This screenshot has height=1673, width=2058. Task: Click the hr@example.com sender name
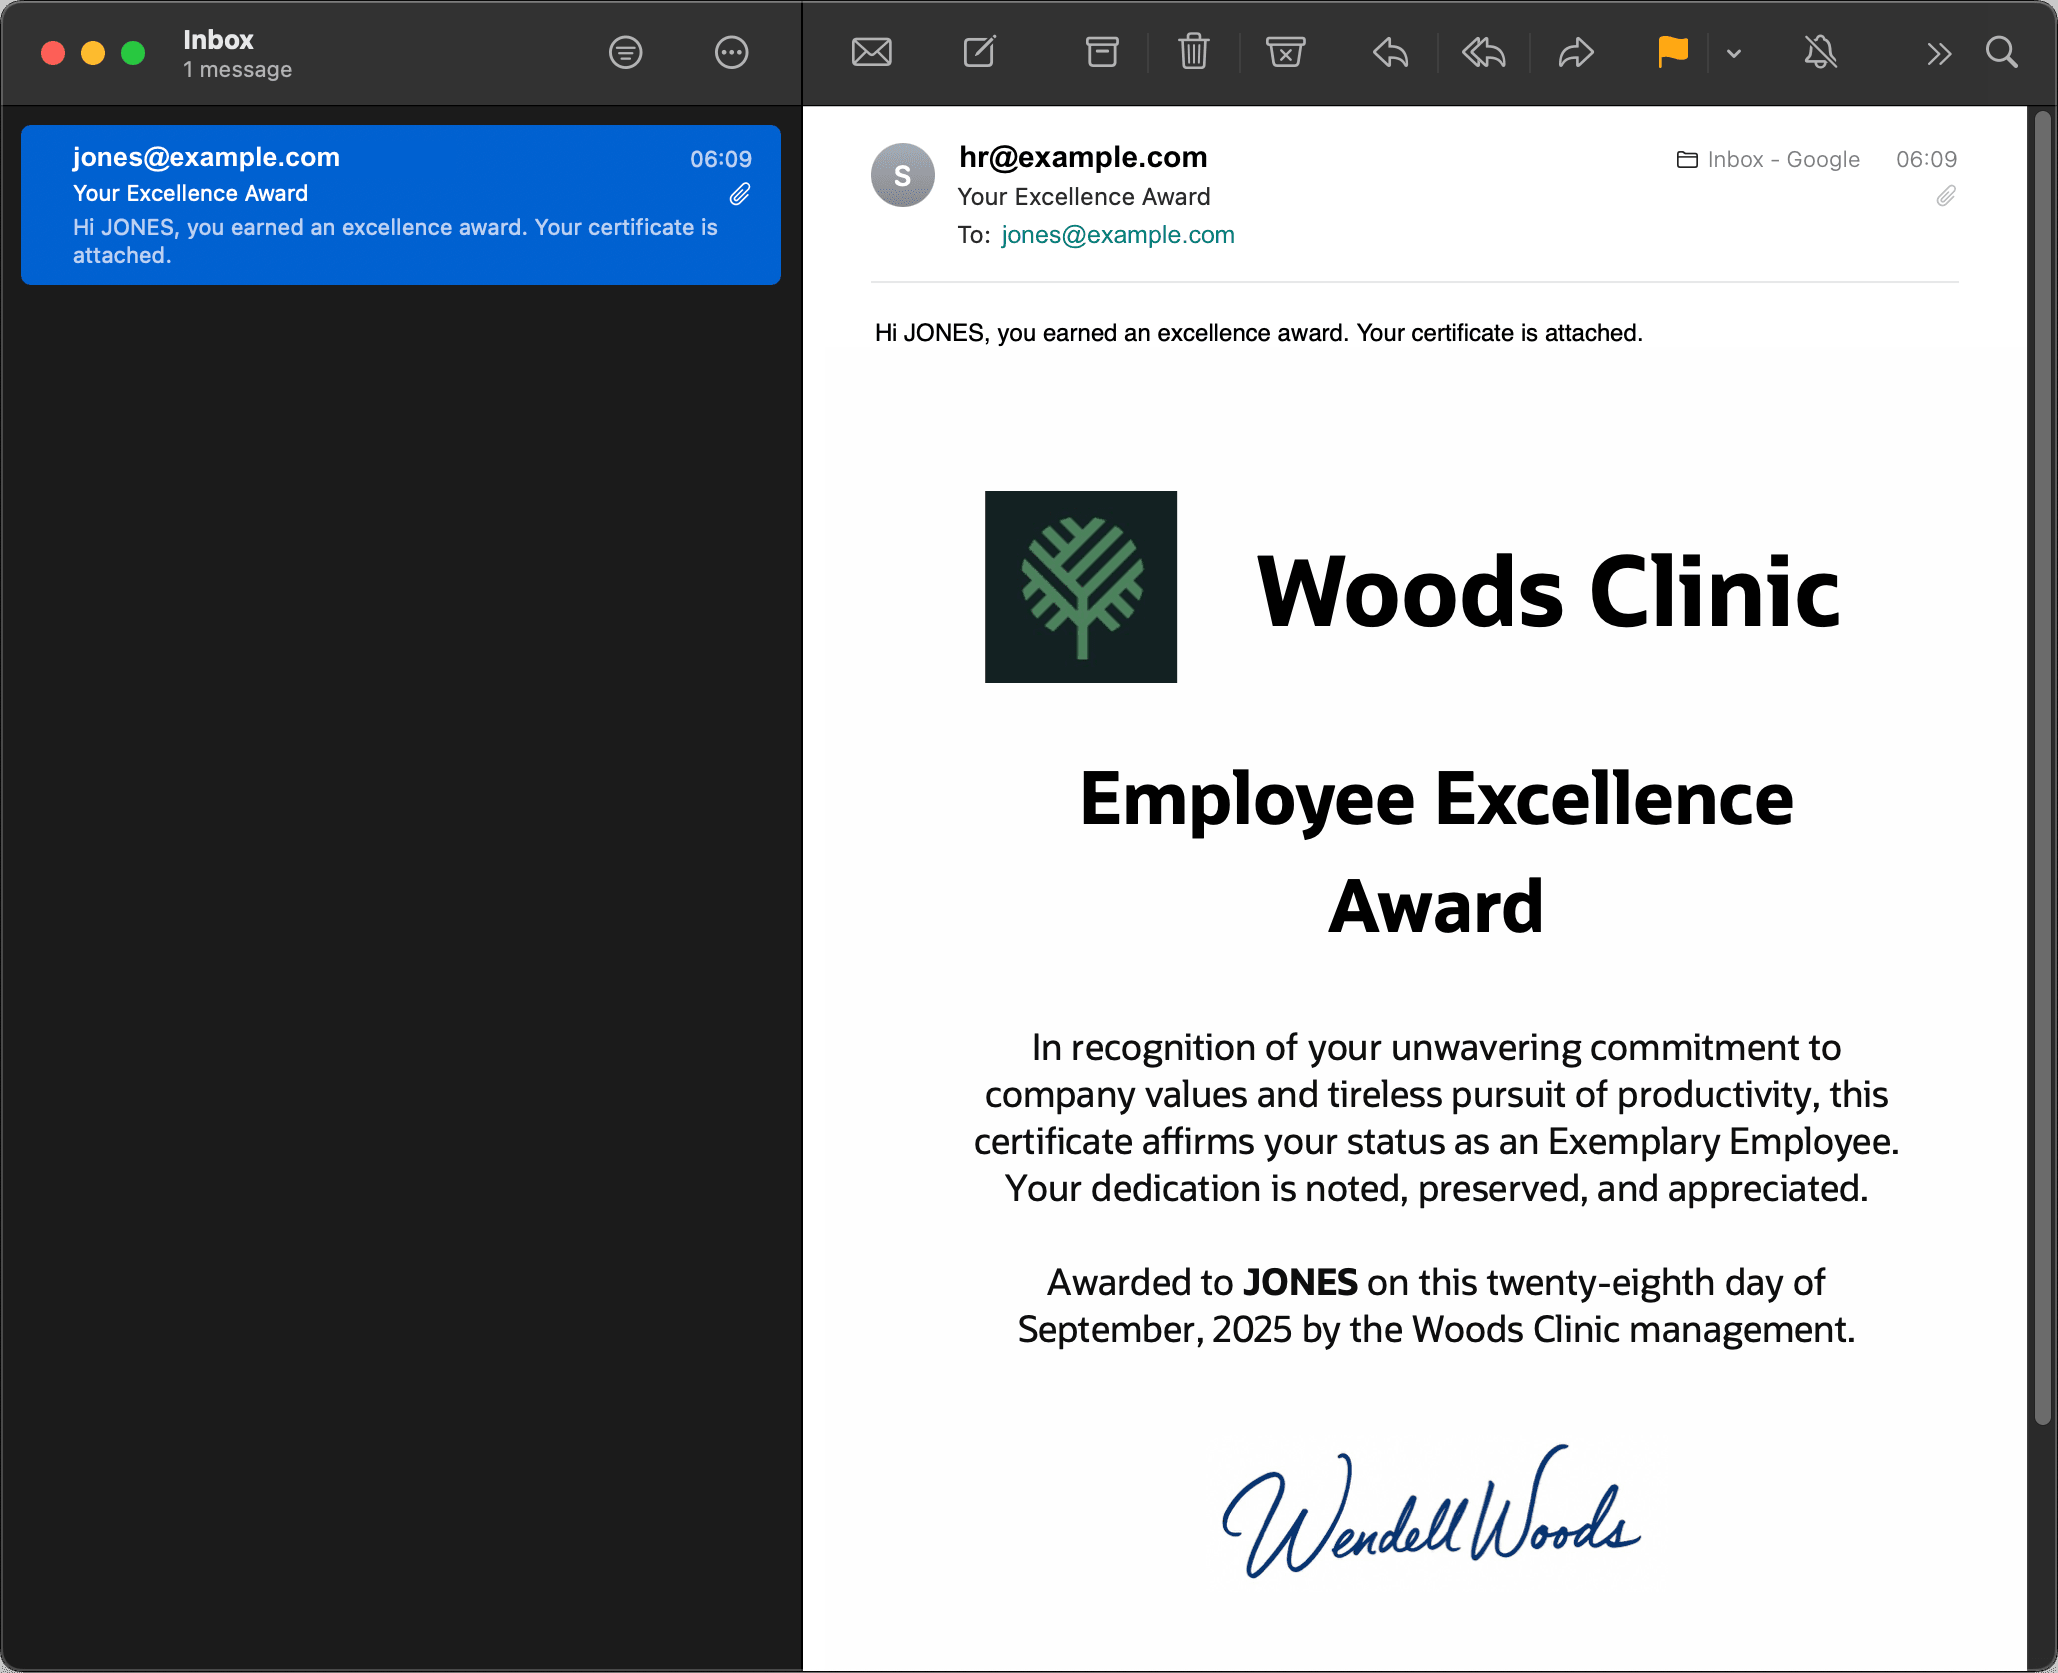point(1083,157)
